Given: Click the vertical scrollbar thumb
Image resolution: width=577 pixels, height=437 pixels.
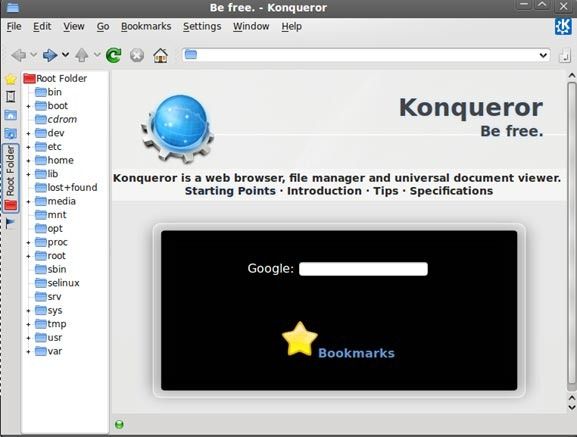Looking at the screenshot, I should click(571, 233).
